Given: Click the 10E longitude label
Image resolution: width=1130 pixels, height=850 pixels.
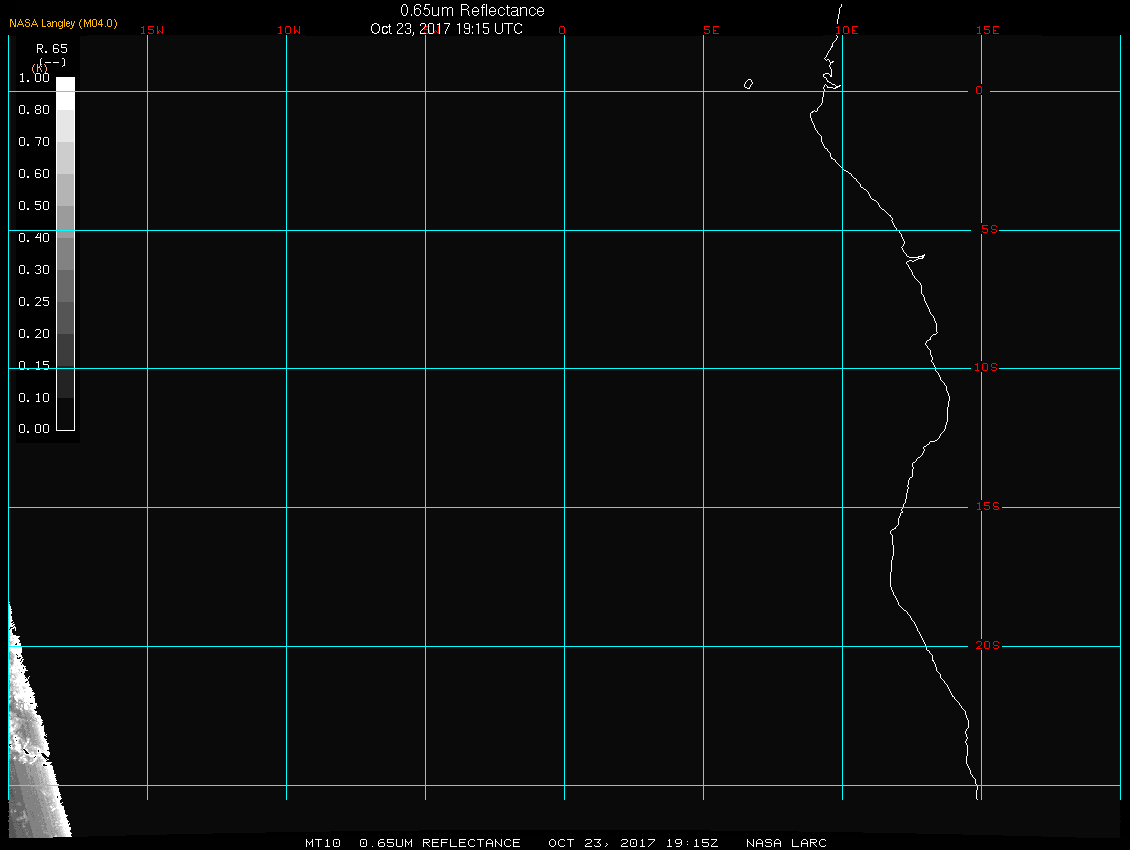Looking at the screenshot, I should coord(847,30).
